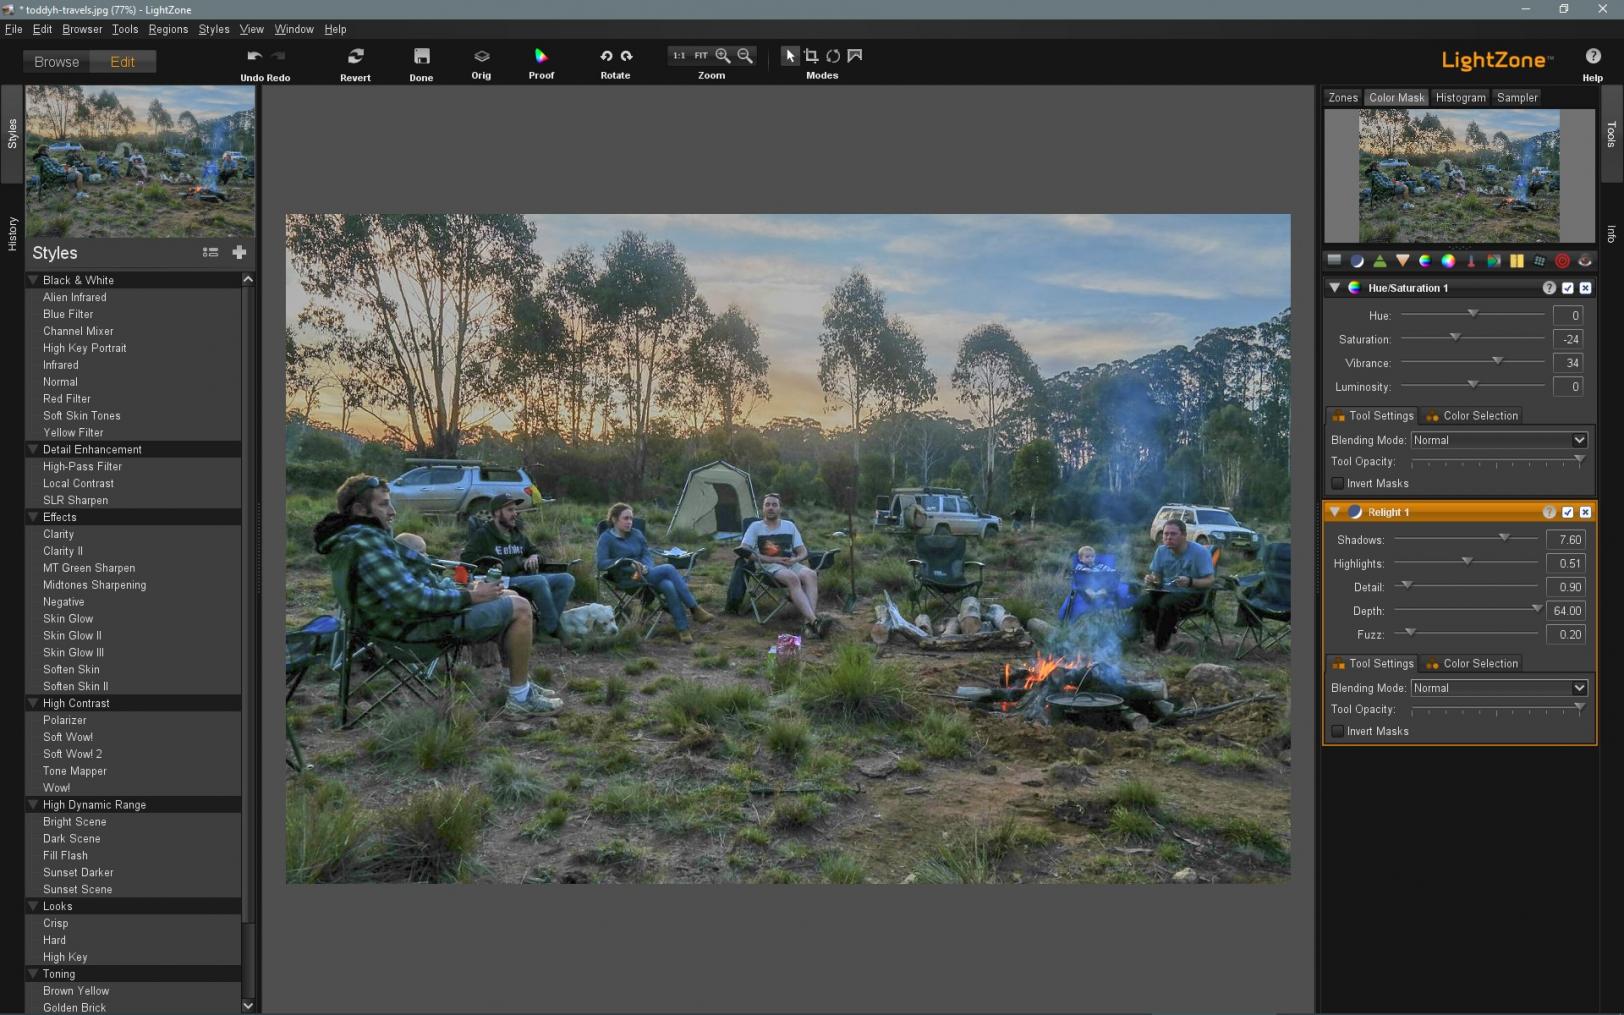1624x1015 pixels.
Task: Zoom out of the image
Action: (745, 56)
